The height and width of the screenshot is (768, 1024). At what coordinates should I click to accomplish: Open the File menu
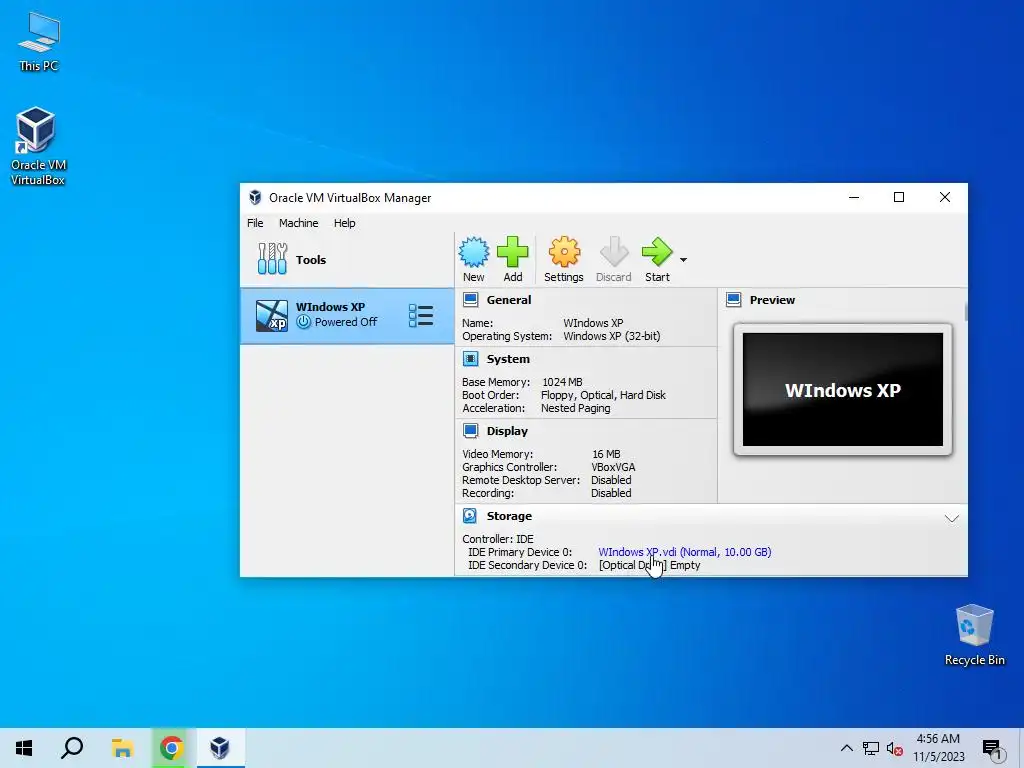click(255, 223)
